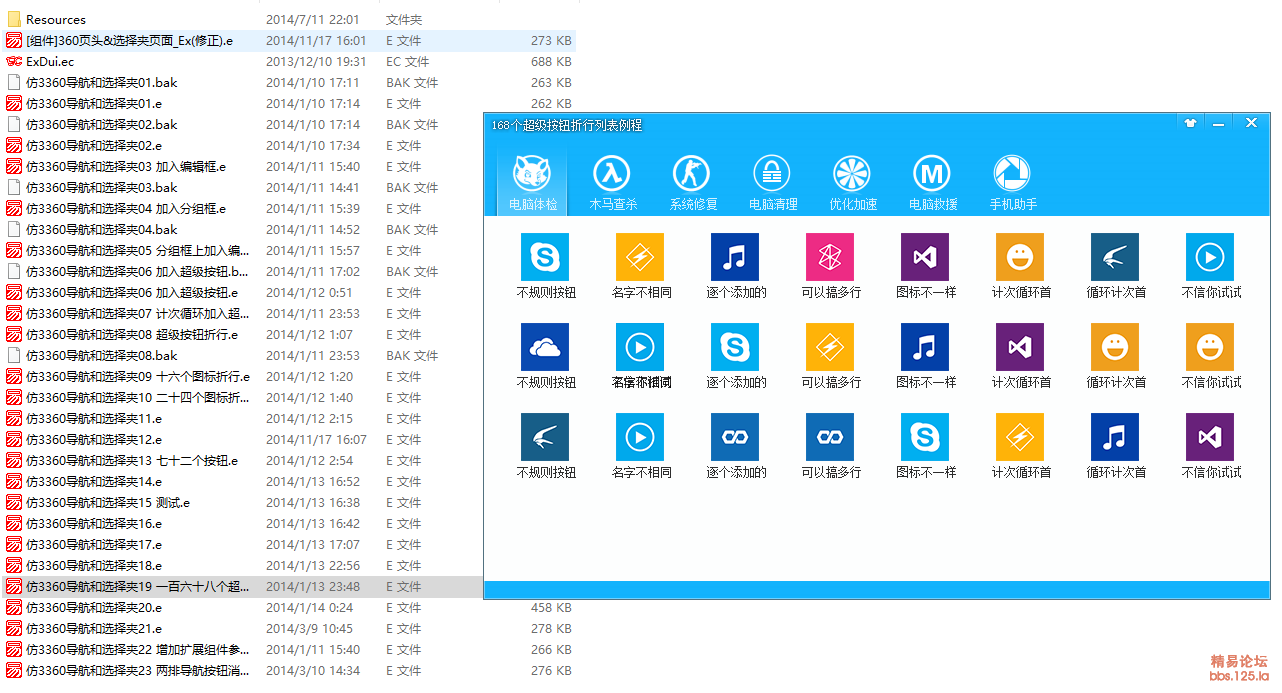Click the Skype icon labeled 不规则按钮
Image resolution: width=1282 pixels, height=693 pixels.
(545, 257)
